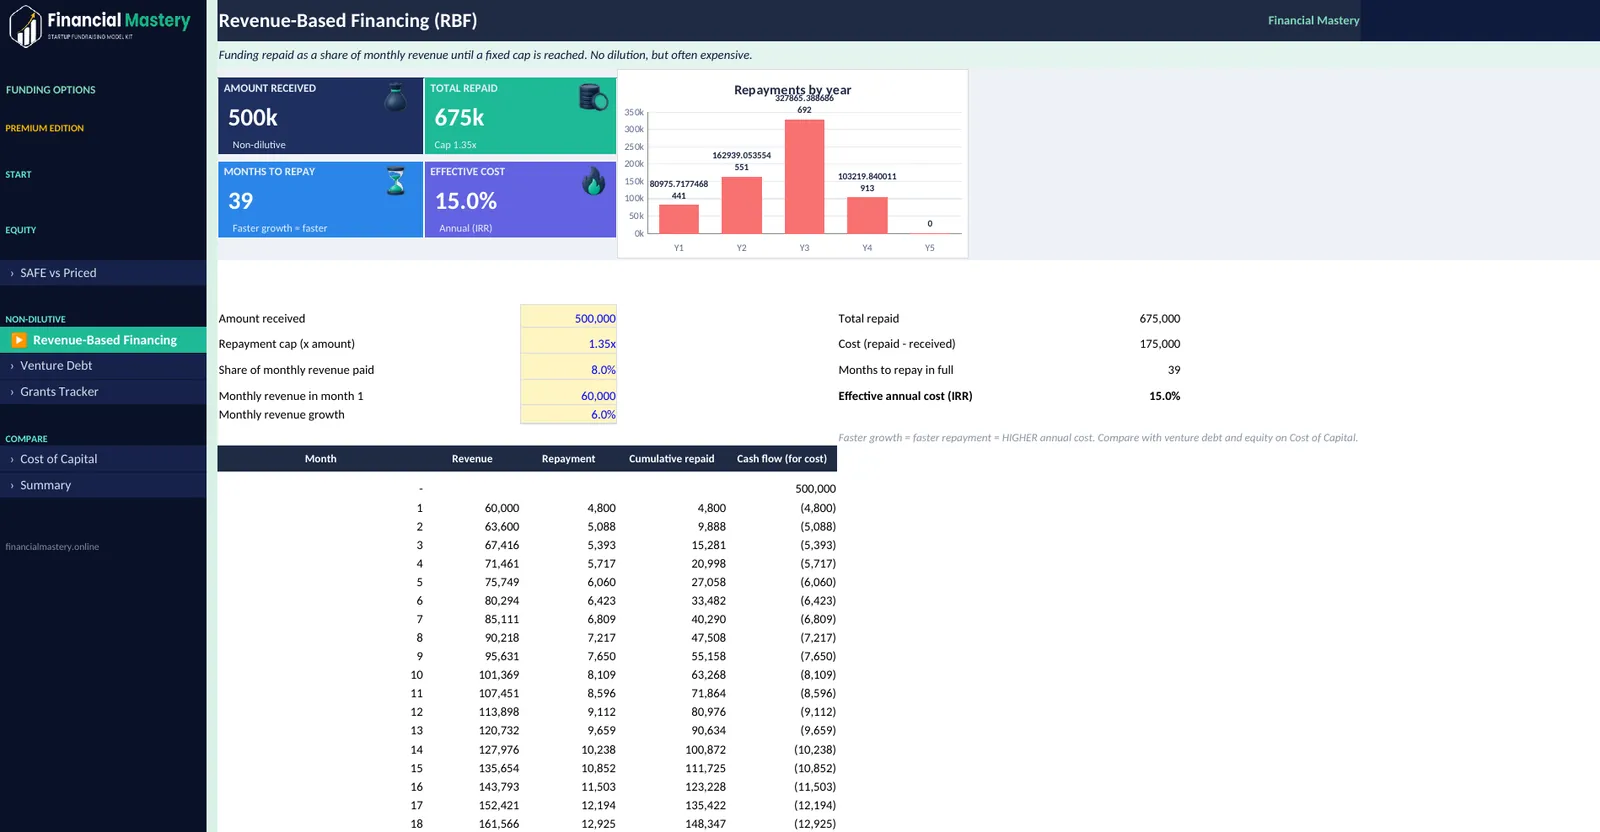Click the orange play icon beside Revenue-Based Financing

click(x=19, y=340)
